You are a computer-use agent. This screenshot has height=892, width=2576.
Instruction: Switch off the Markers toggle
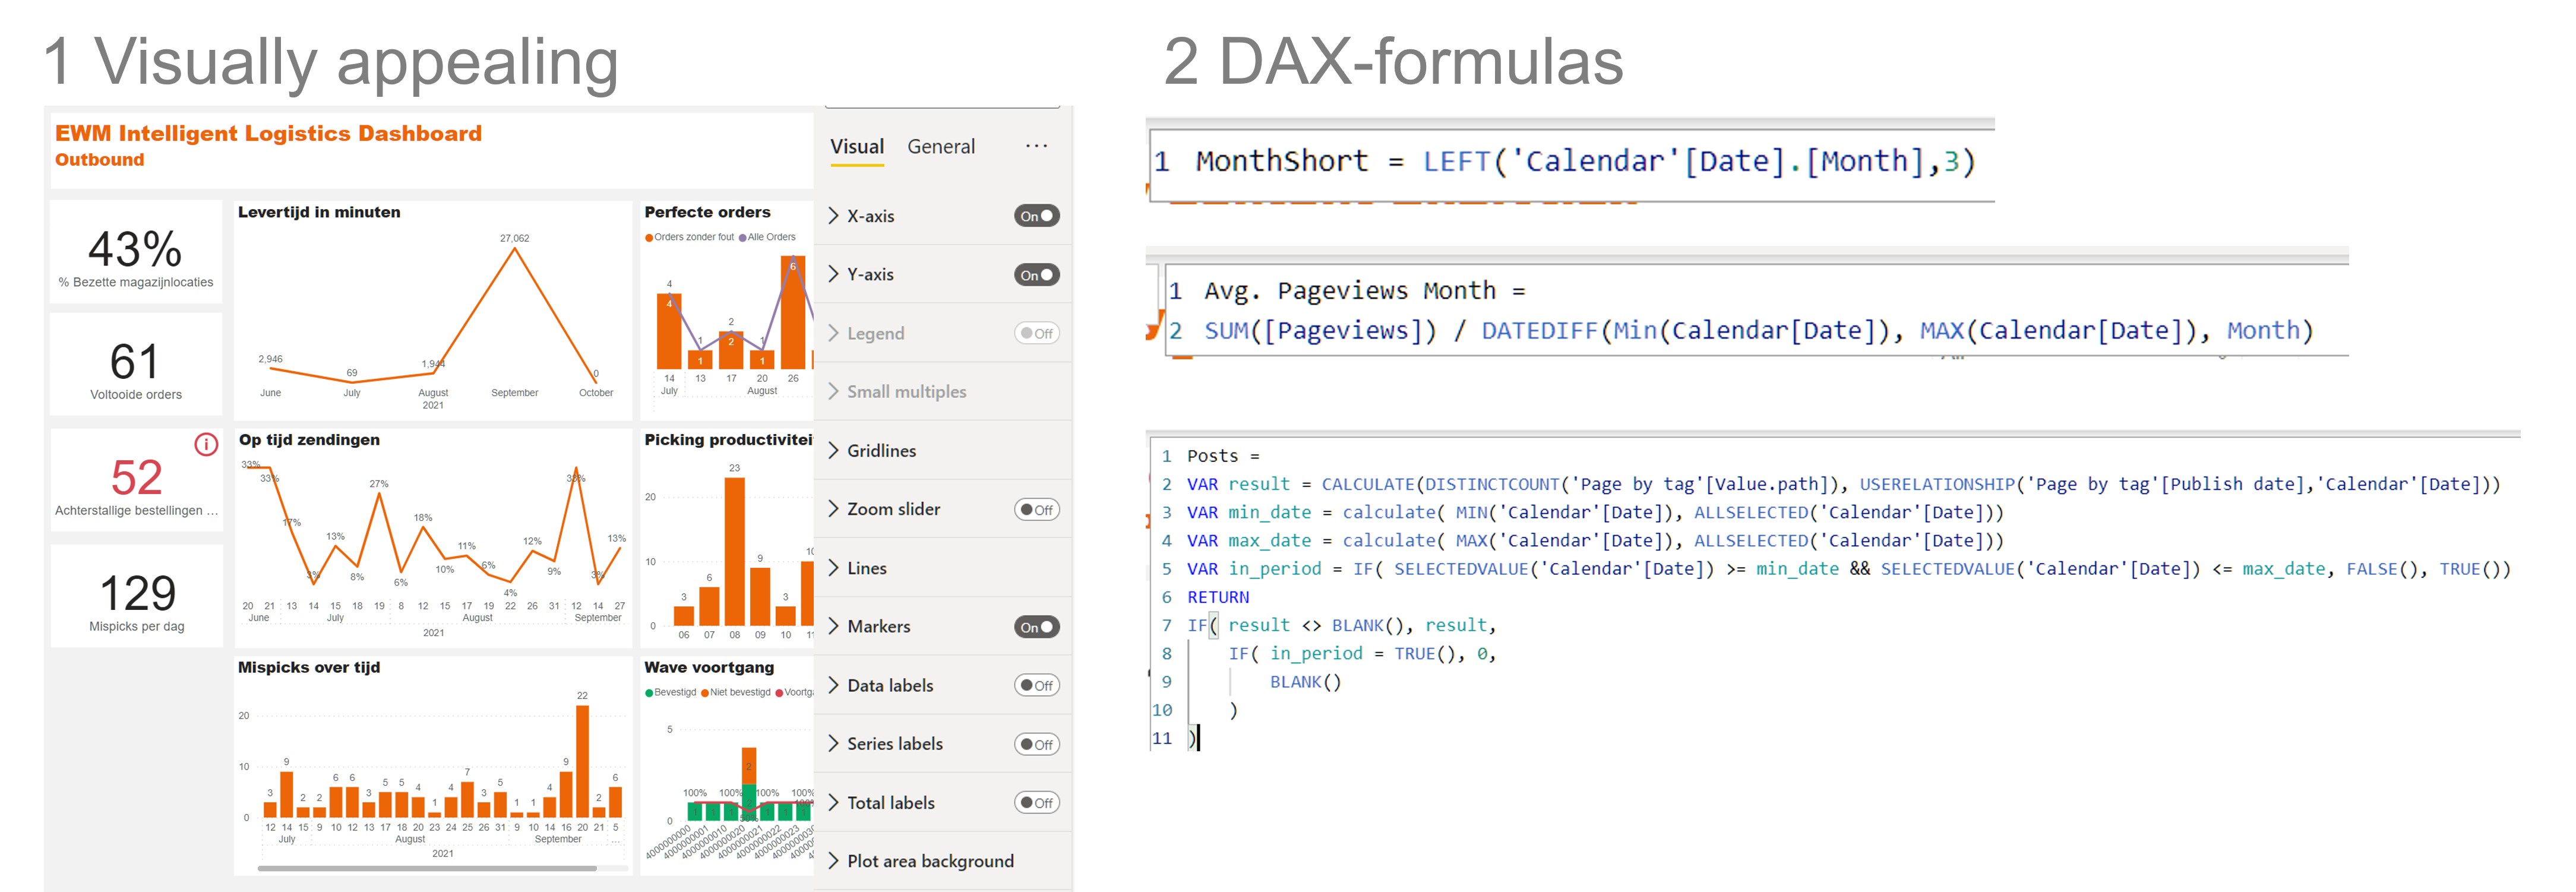tap(1036, 627)
